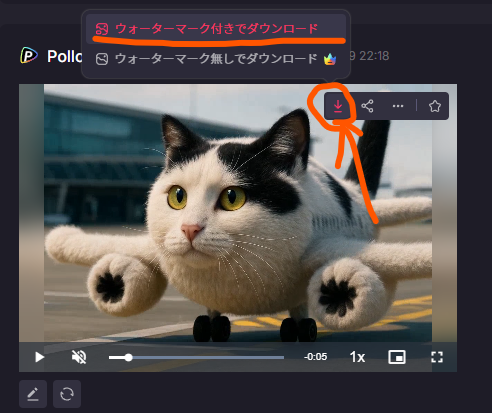Click the video progress slider handle
The height and width of the screenshot is (413, 492).
coord(128,357)
